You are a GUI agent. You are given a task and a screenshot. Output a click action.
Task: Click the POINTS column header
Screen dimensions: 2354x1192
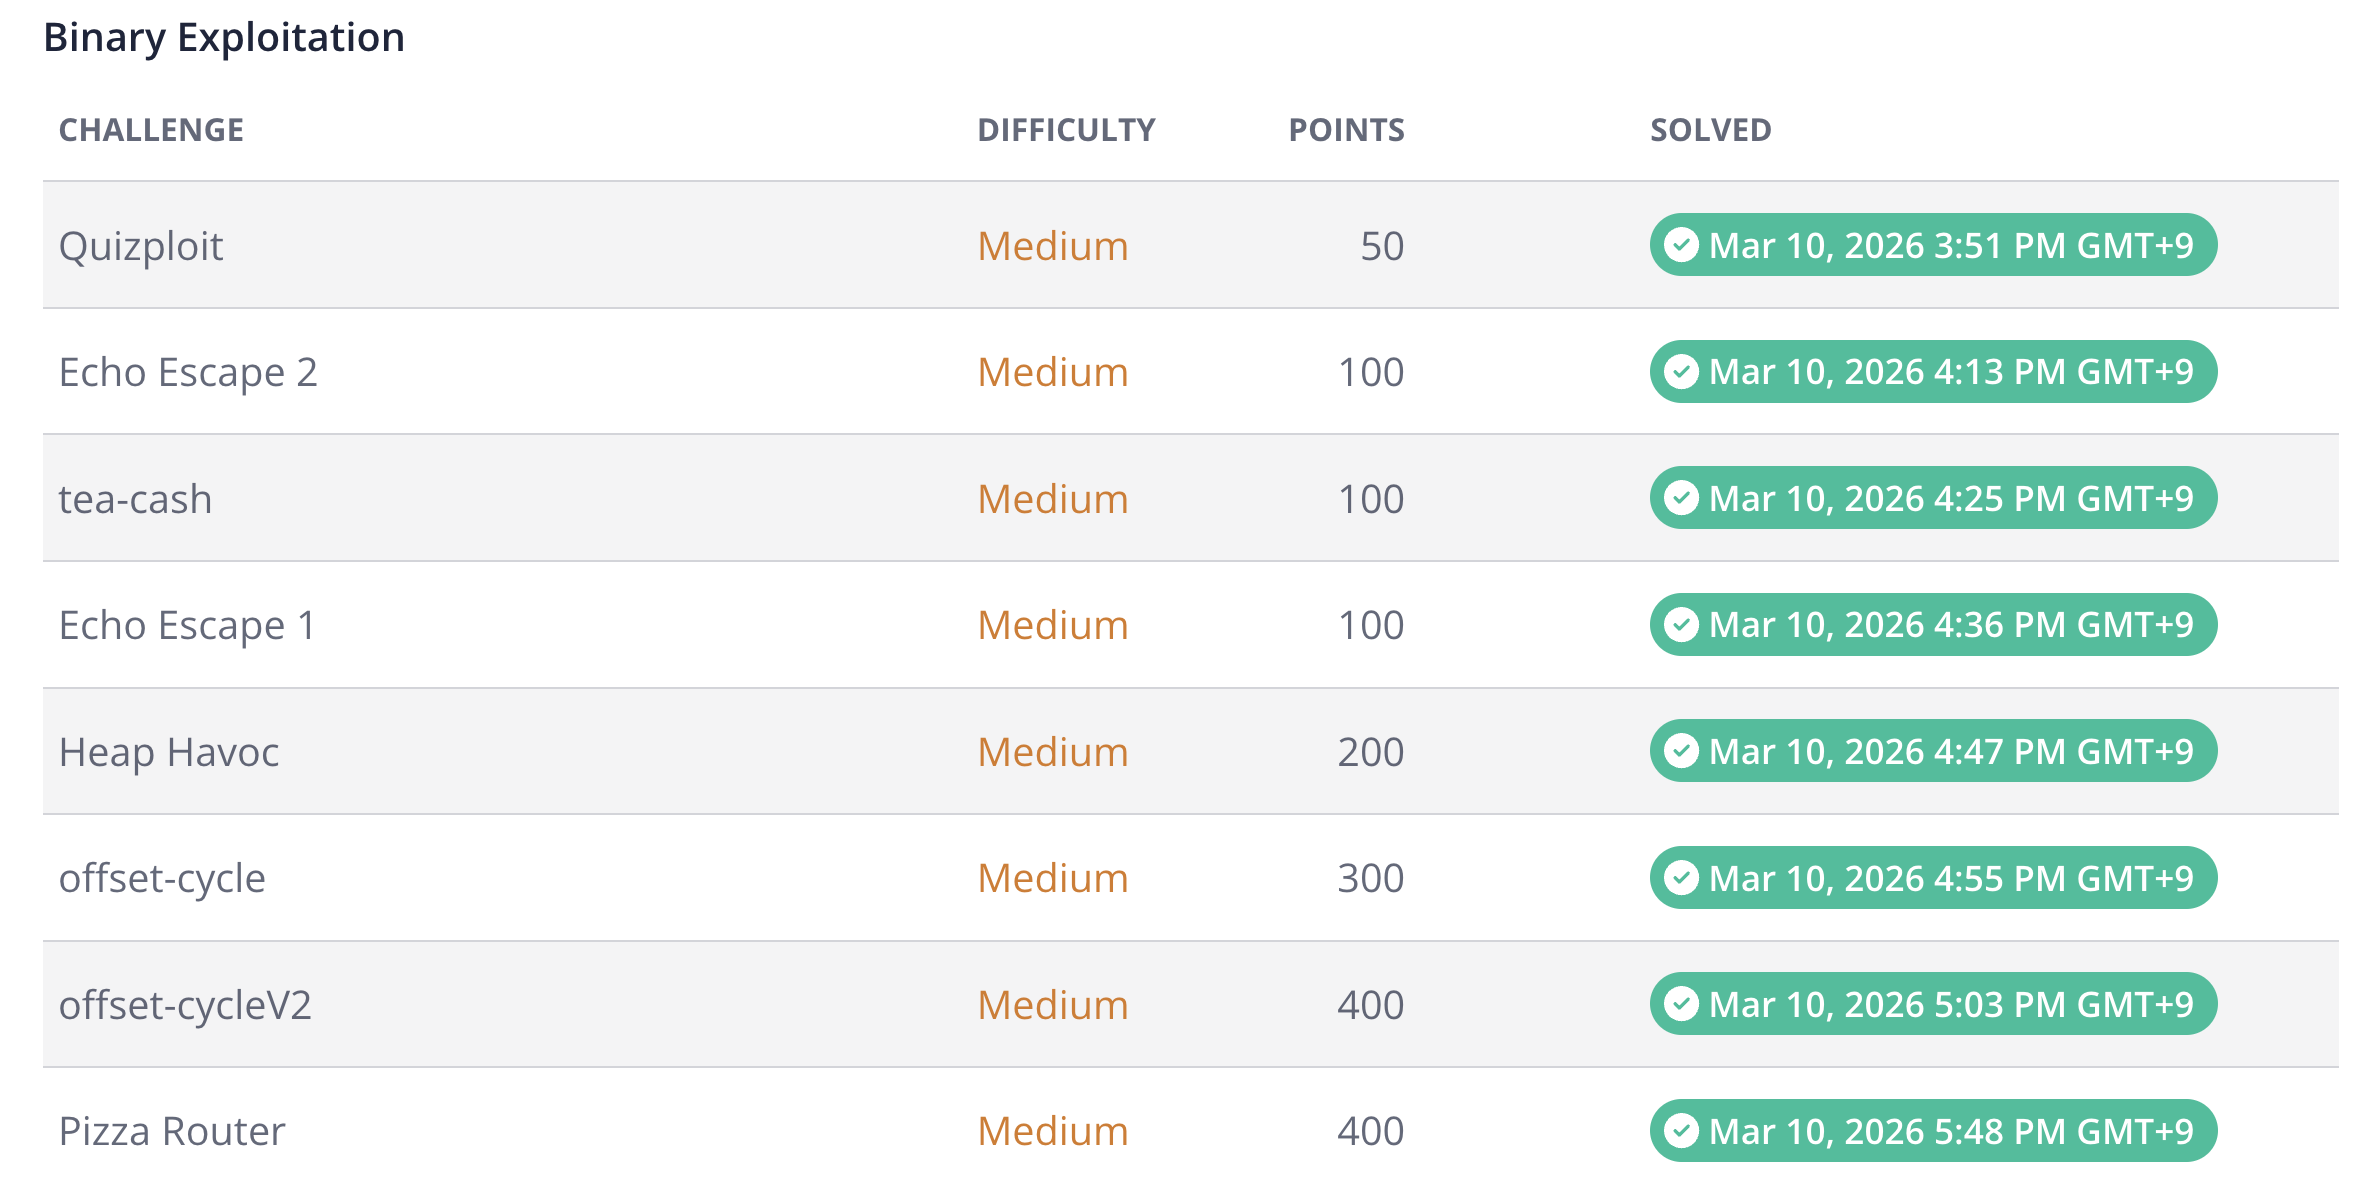(x=1346, y=130)
